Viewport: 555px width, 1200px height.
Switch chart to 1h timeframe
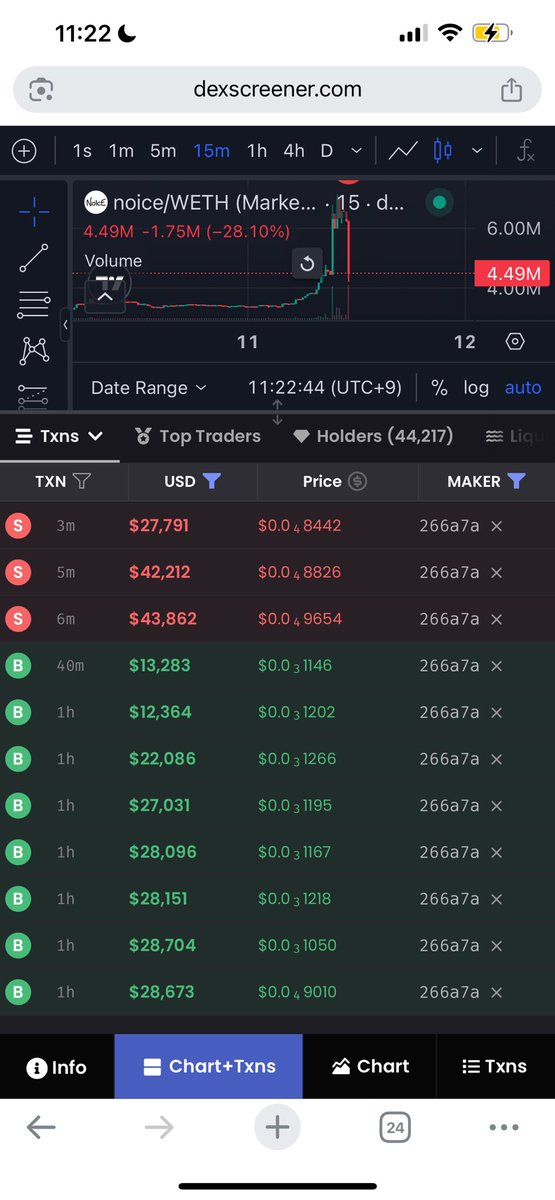[x=257, y=151]
